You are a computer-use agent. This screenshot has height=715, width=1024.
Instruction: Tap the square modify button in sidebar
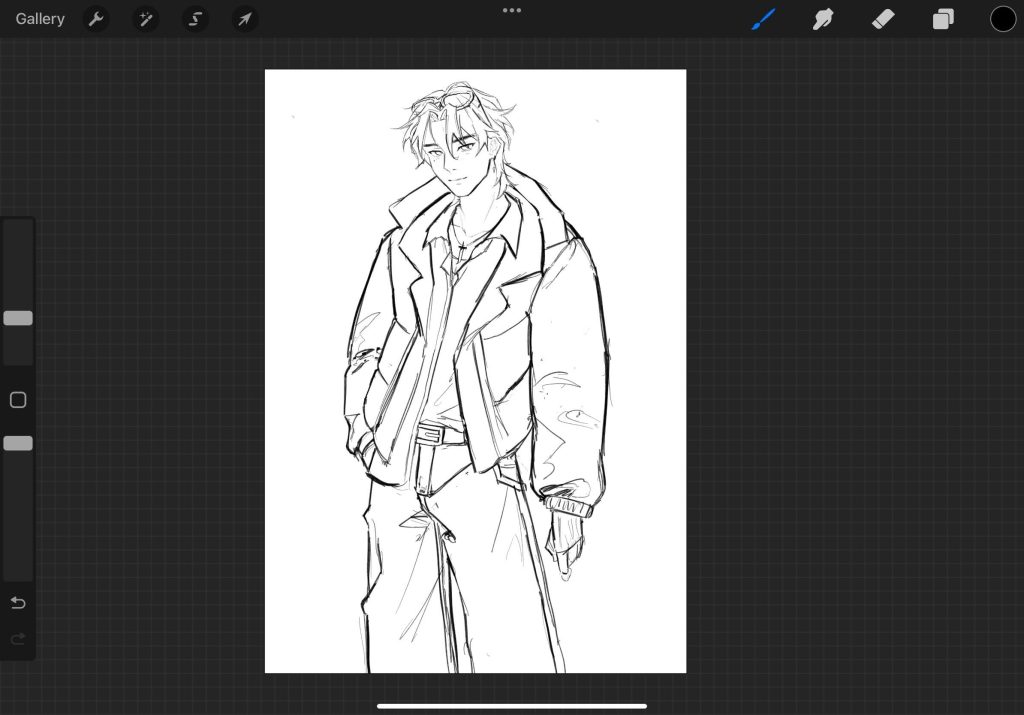18,400
